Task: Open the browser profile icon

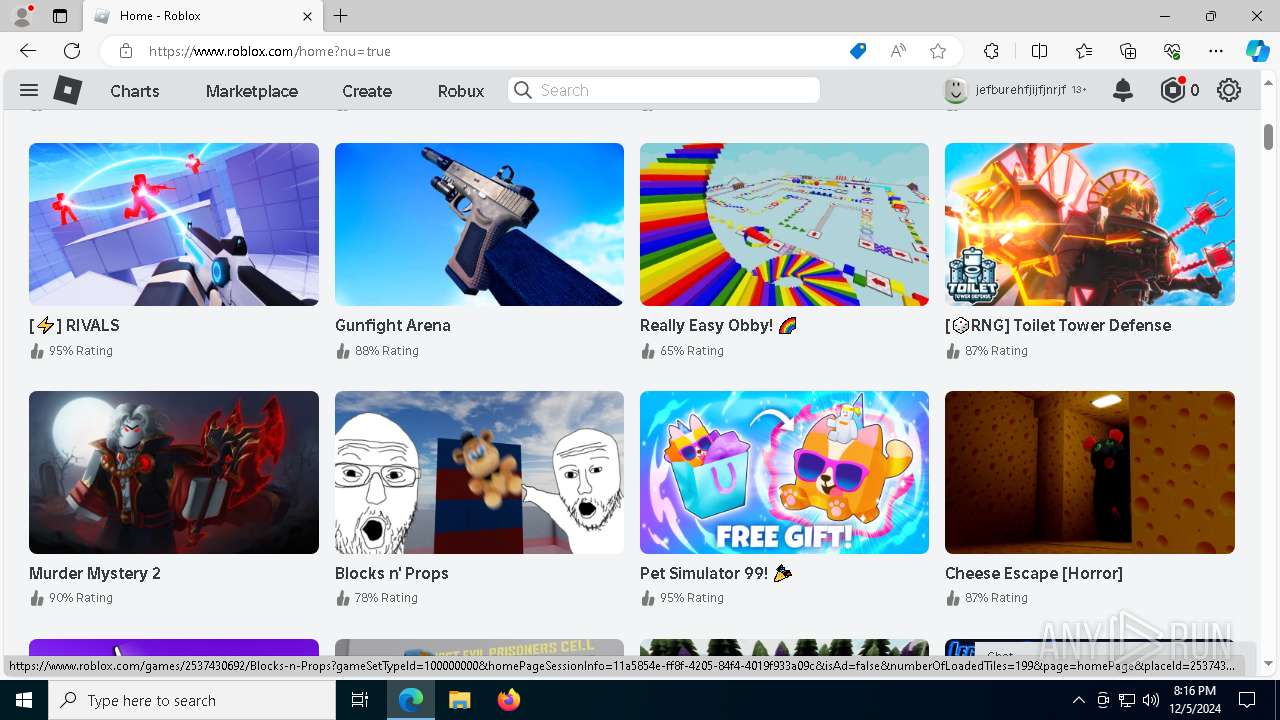Action: [22, 16]
